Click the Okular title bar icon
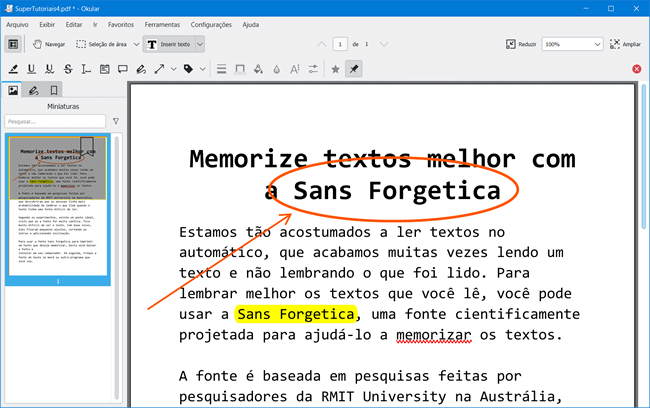Image resolution: width=650 pixels, height=408 pixels. tap(8, 8)
